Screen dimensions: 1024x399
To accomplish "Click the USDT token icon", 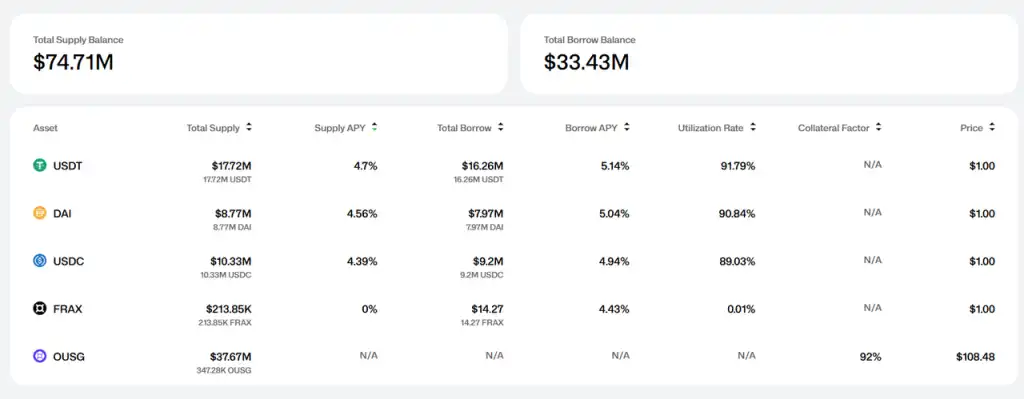I will 40,166.
